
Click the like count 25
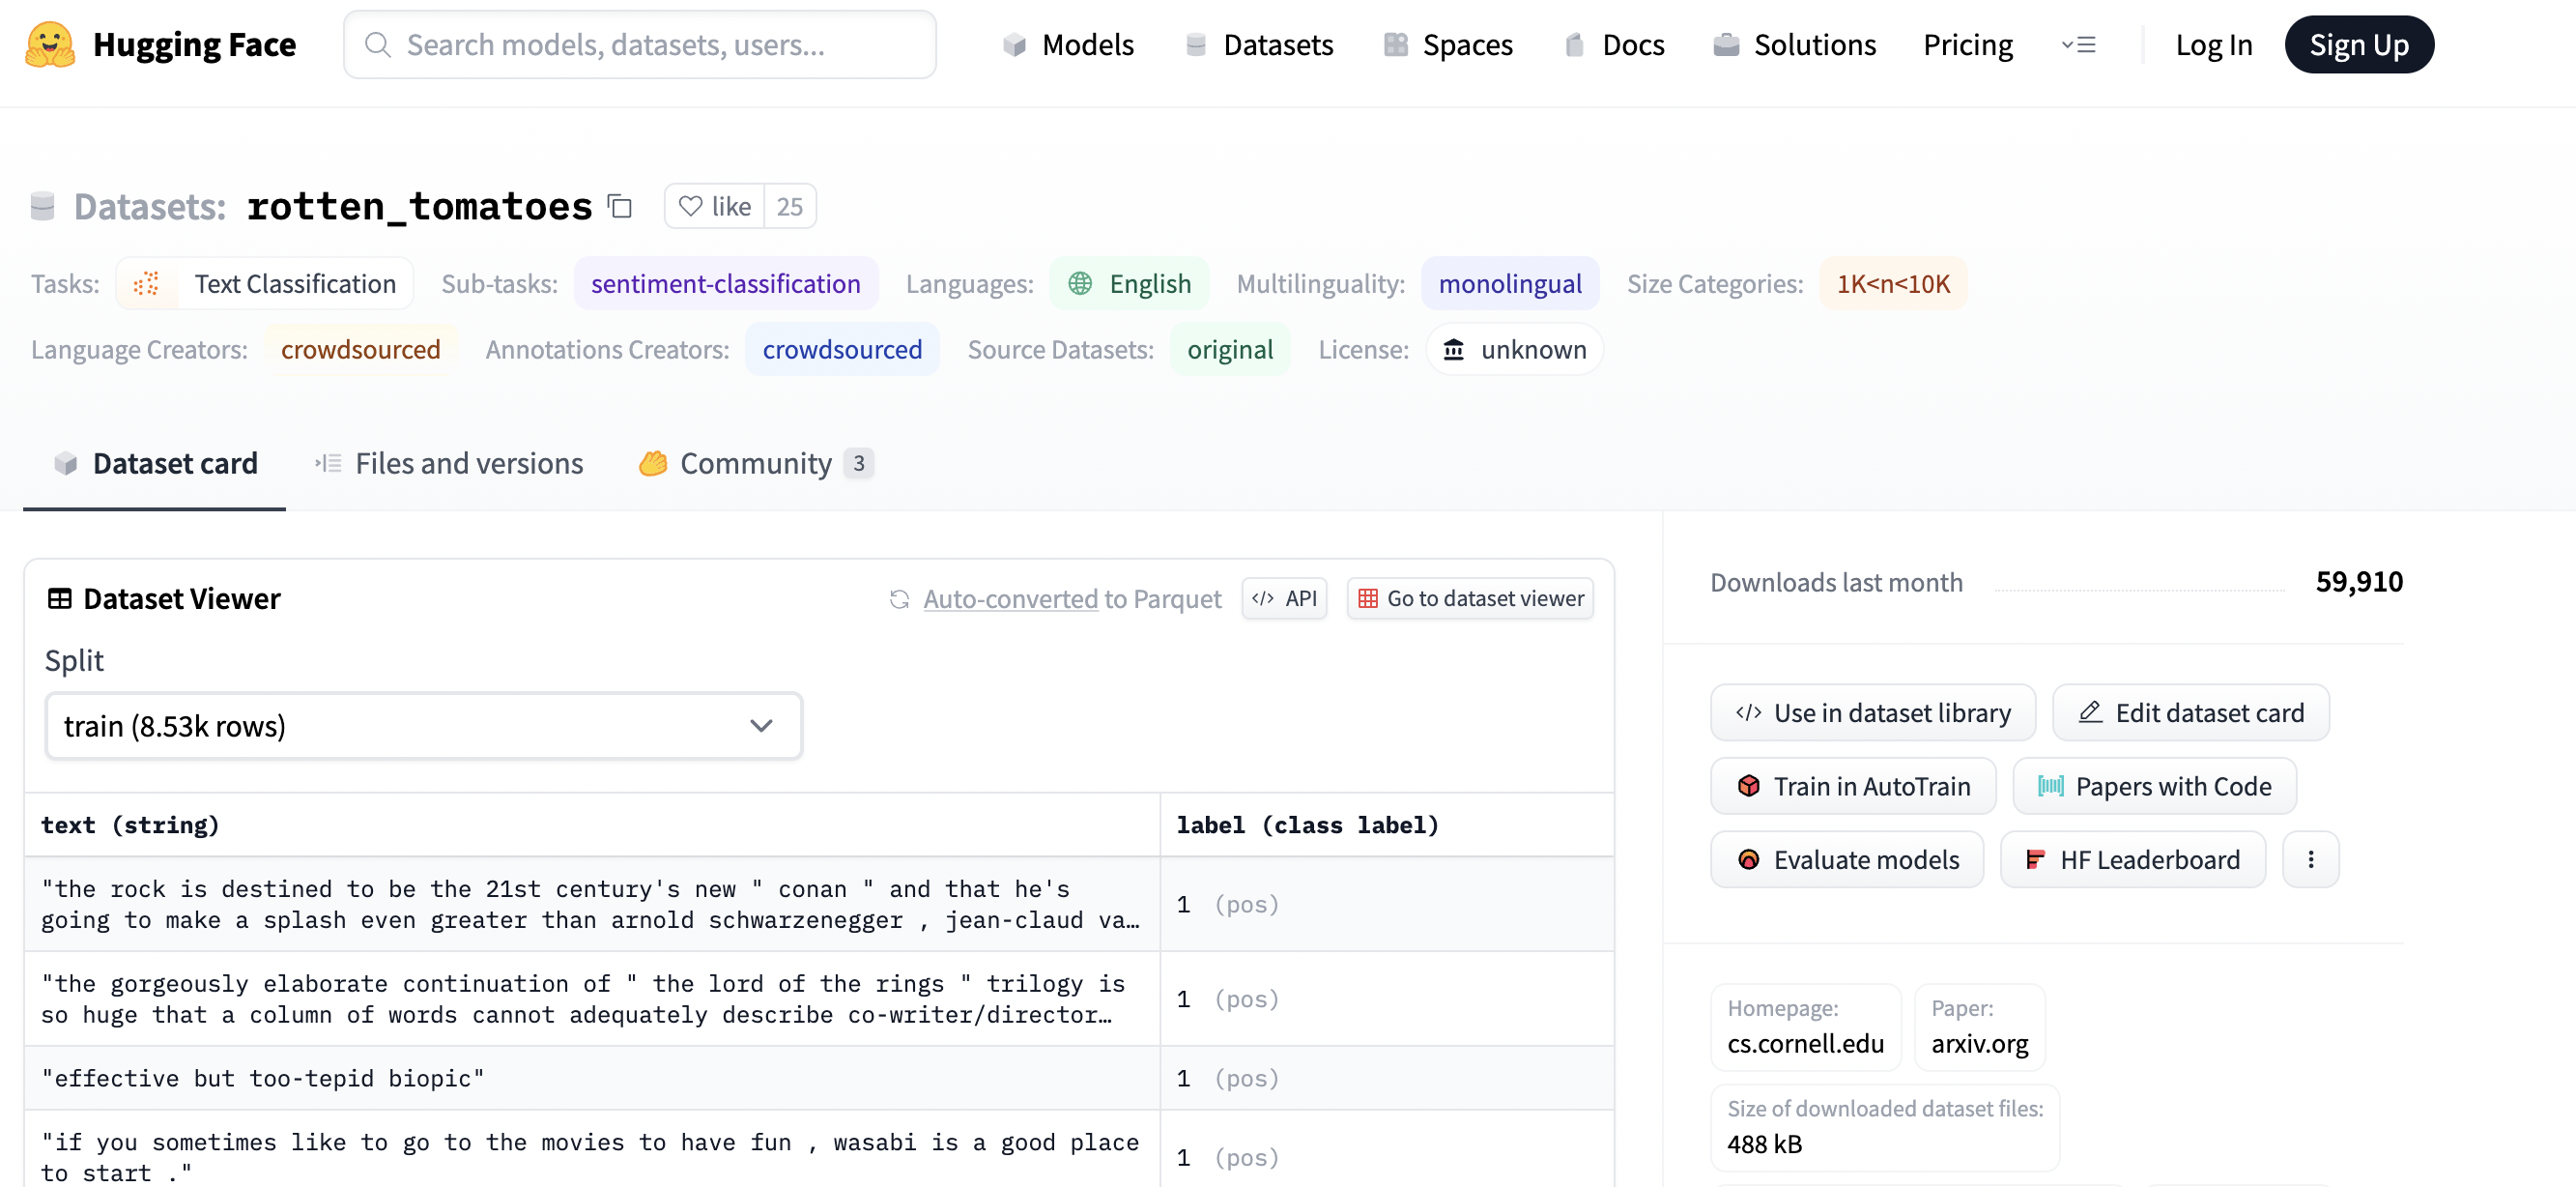coord(790,206)
